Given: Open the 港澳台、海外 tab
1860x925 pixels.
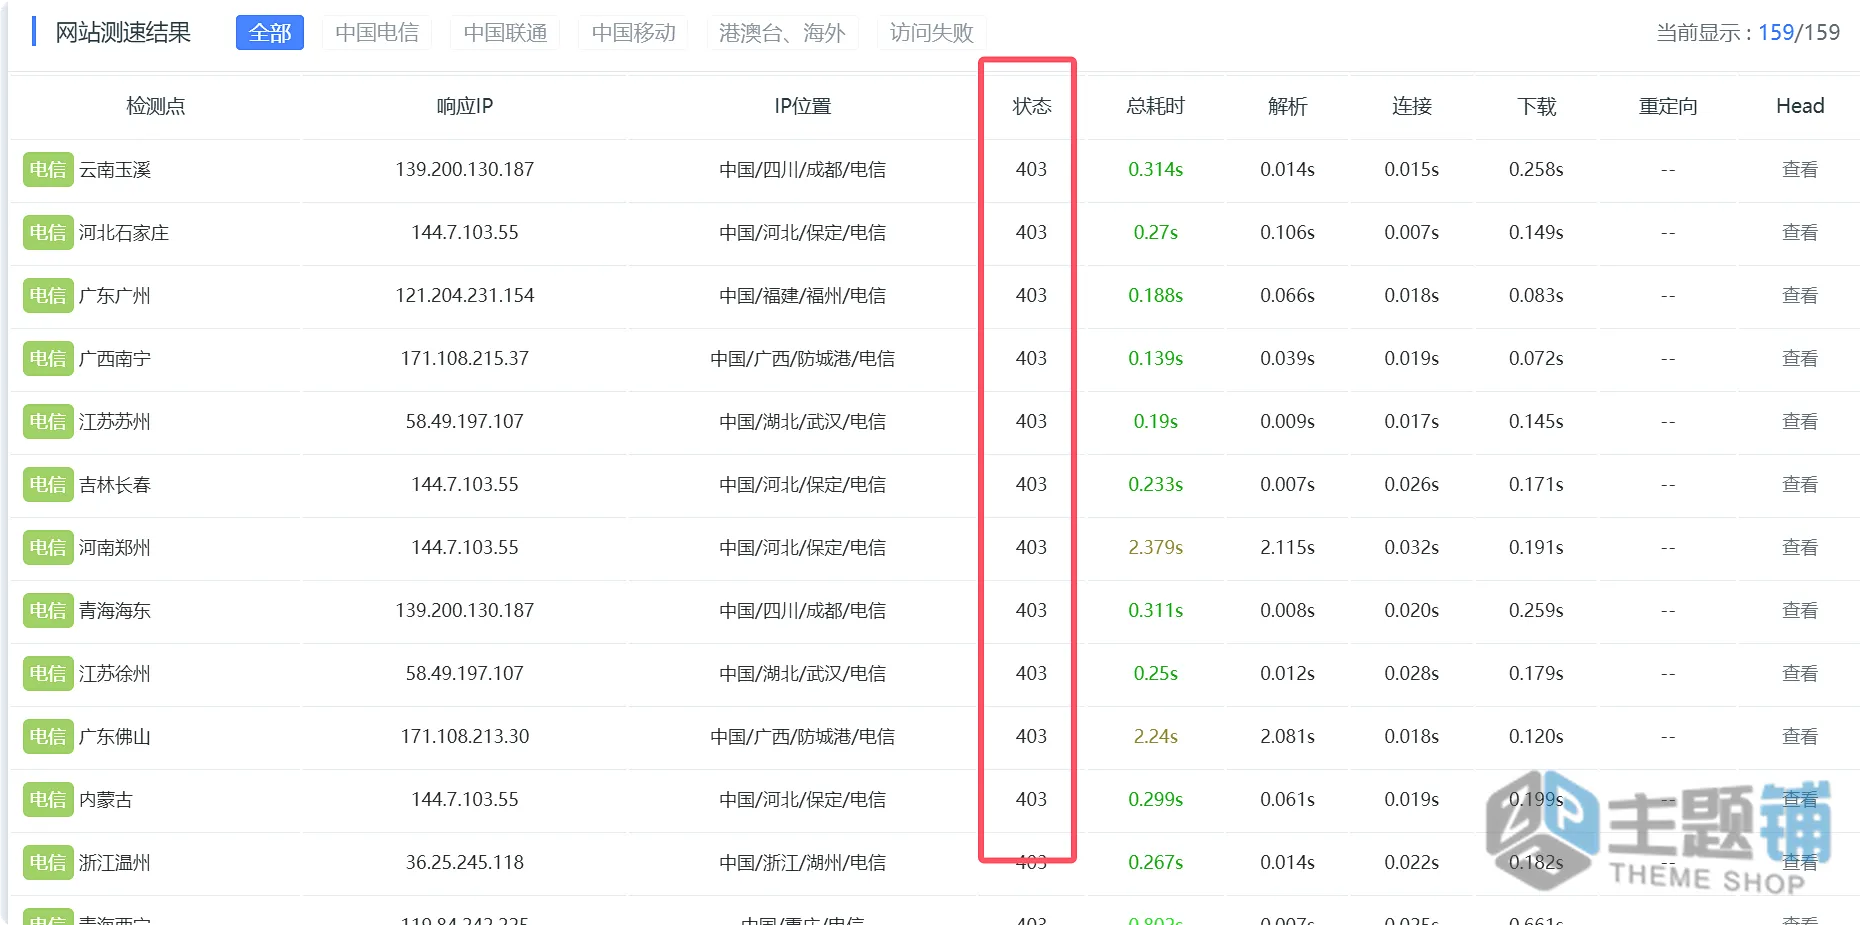Looking at the screenshot, I should tap(782, 33).
